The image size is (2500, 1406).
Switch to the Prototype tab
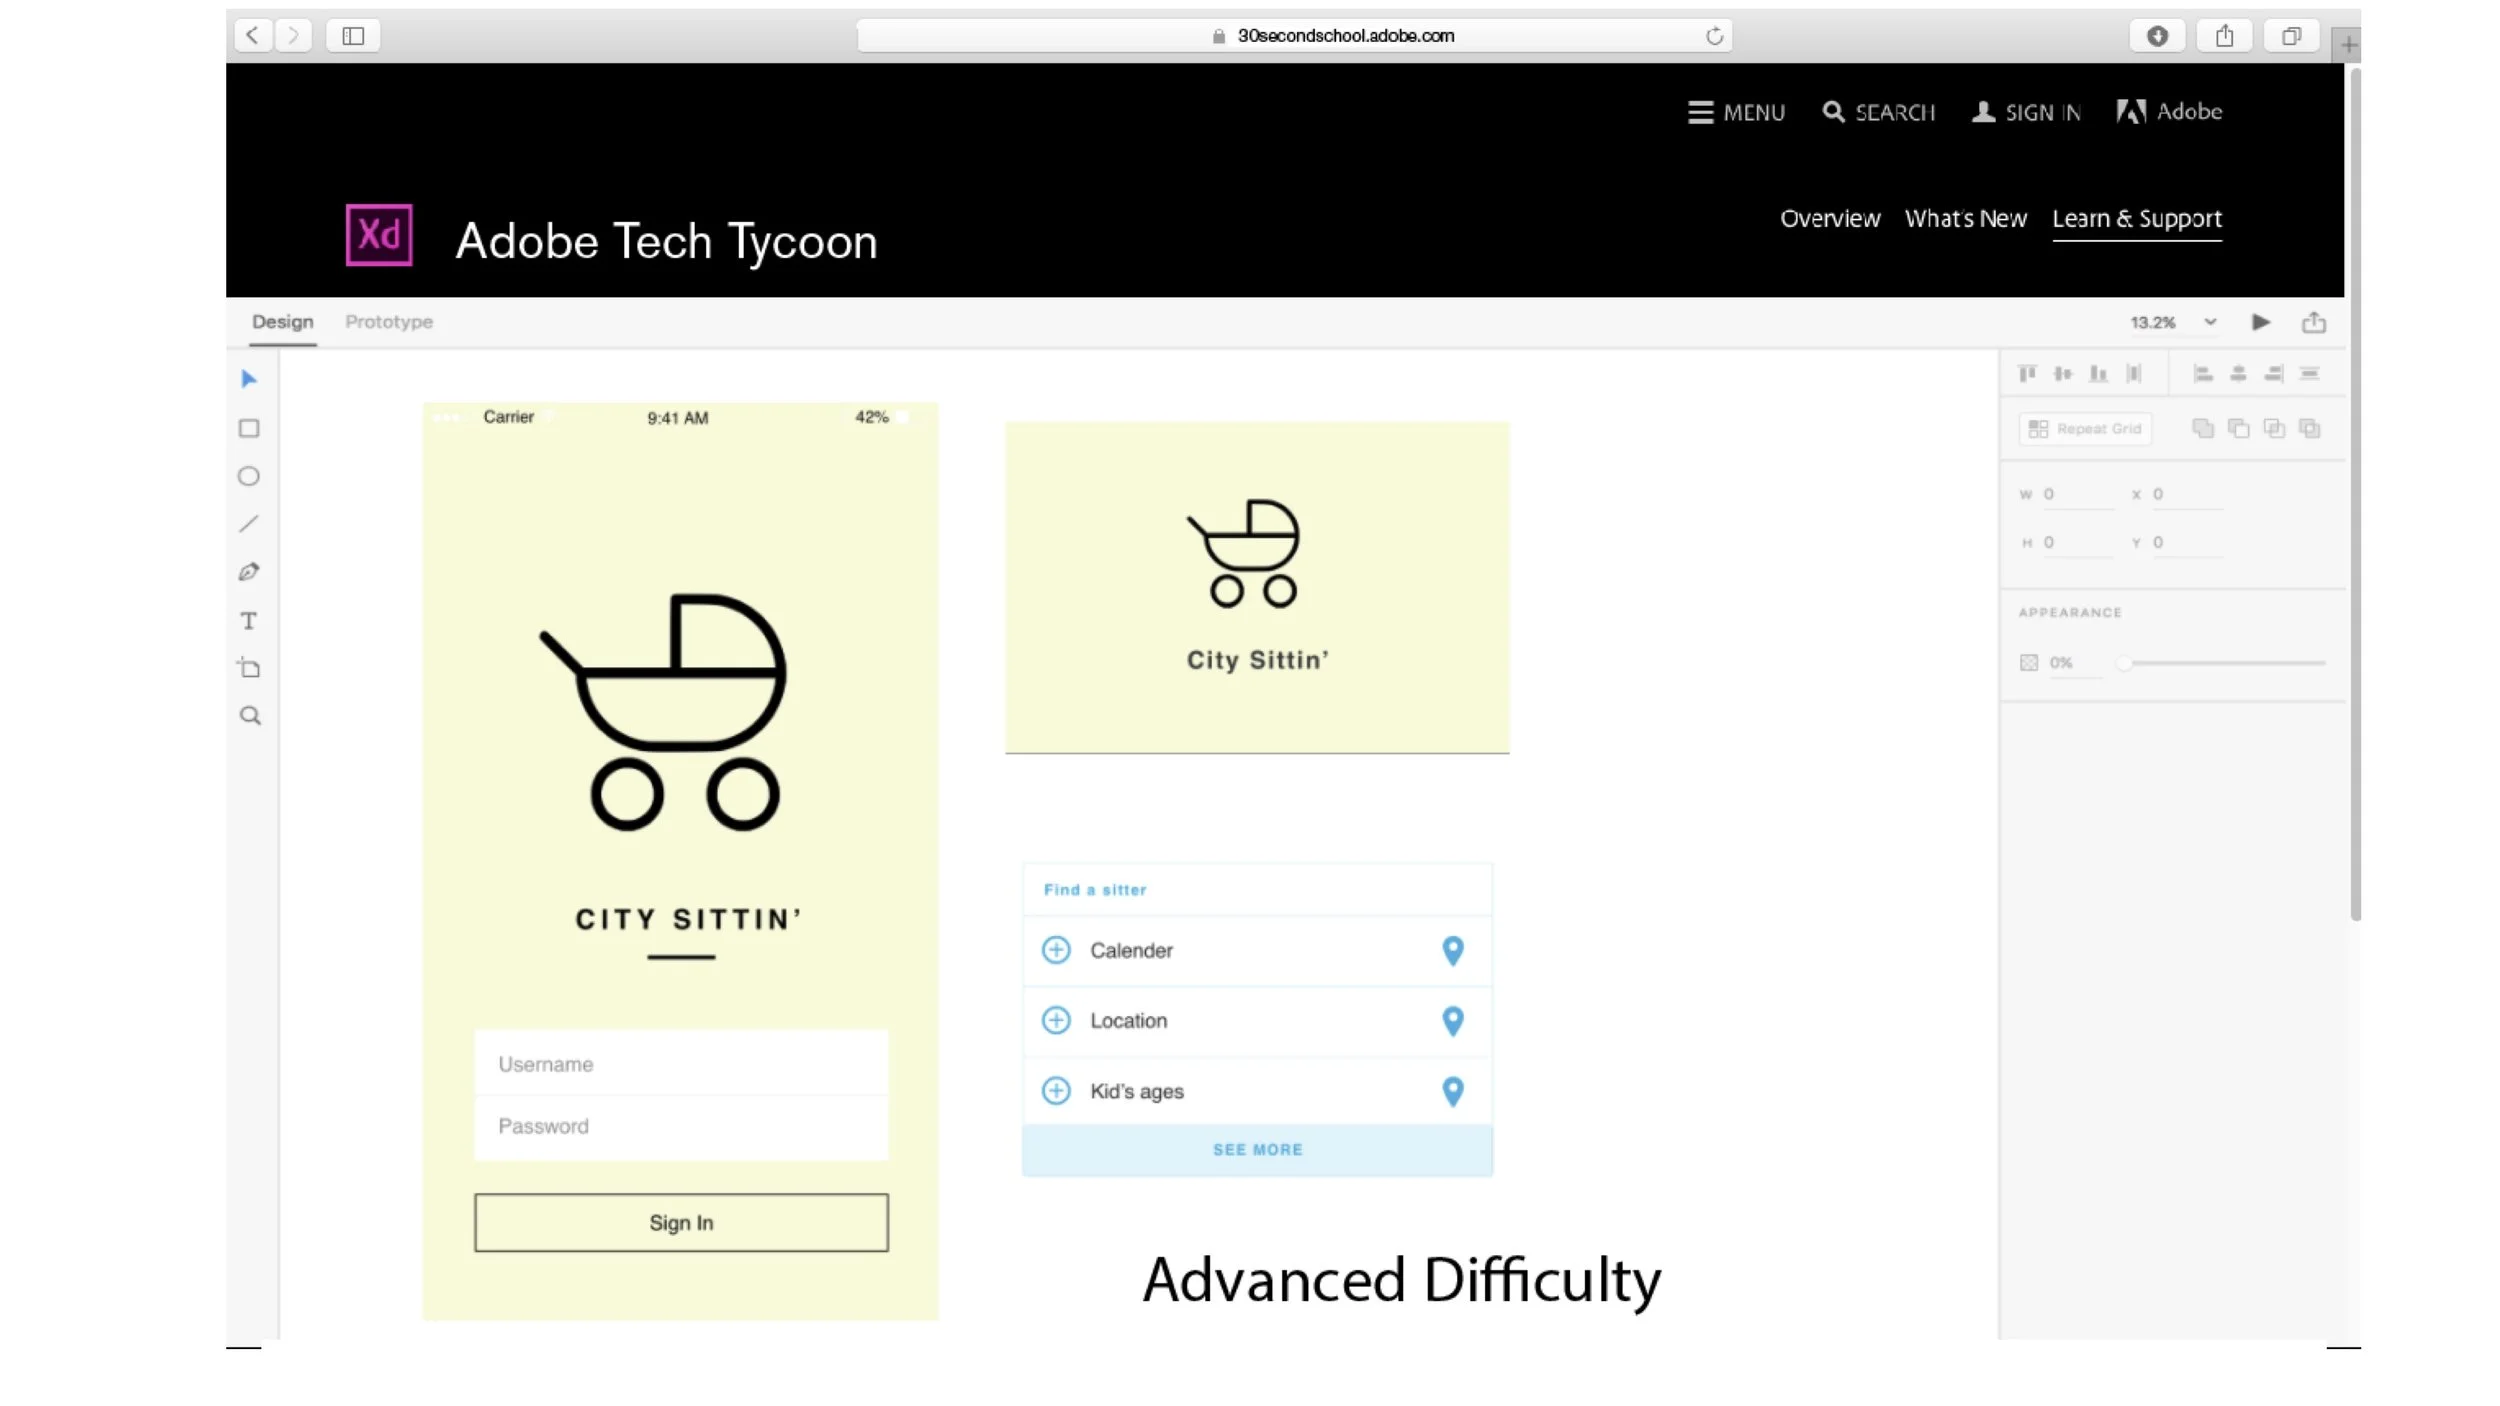388,322
